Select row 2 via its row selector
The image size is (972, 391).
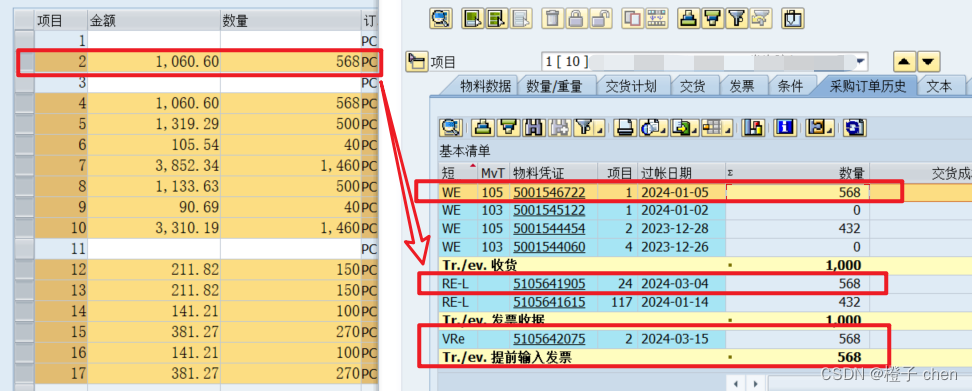[x=24, y=62]
